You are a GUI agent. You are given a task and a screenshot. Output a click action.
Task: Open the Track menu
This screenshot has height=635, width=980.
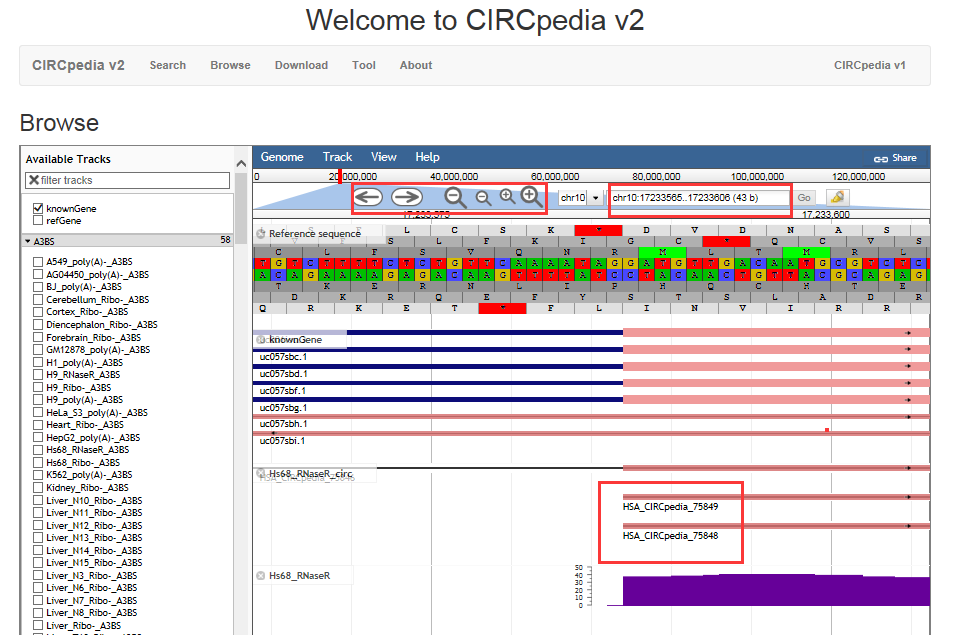click(337, 157)
